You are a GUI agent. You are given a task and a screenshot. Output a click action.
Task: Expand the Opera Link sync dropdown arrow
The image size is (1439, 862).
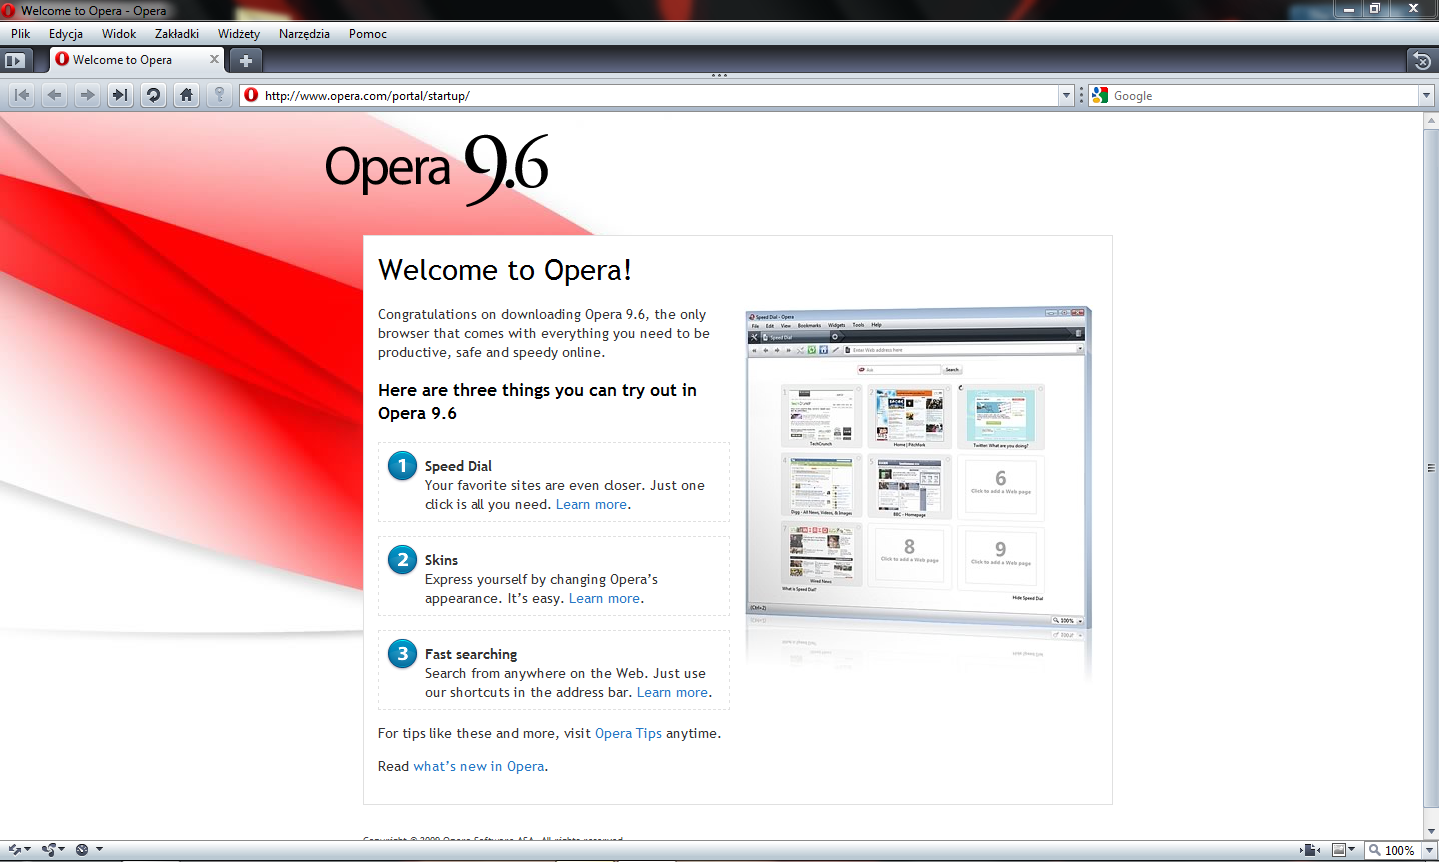(x=27, y=850)
